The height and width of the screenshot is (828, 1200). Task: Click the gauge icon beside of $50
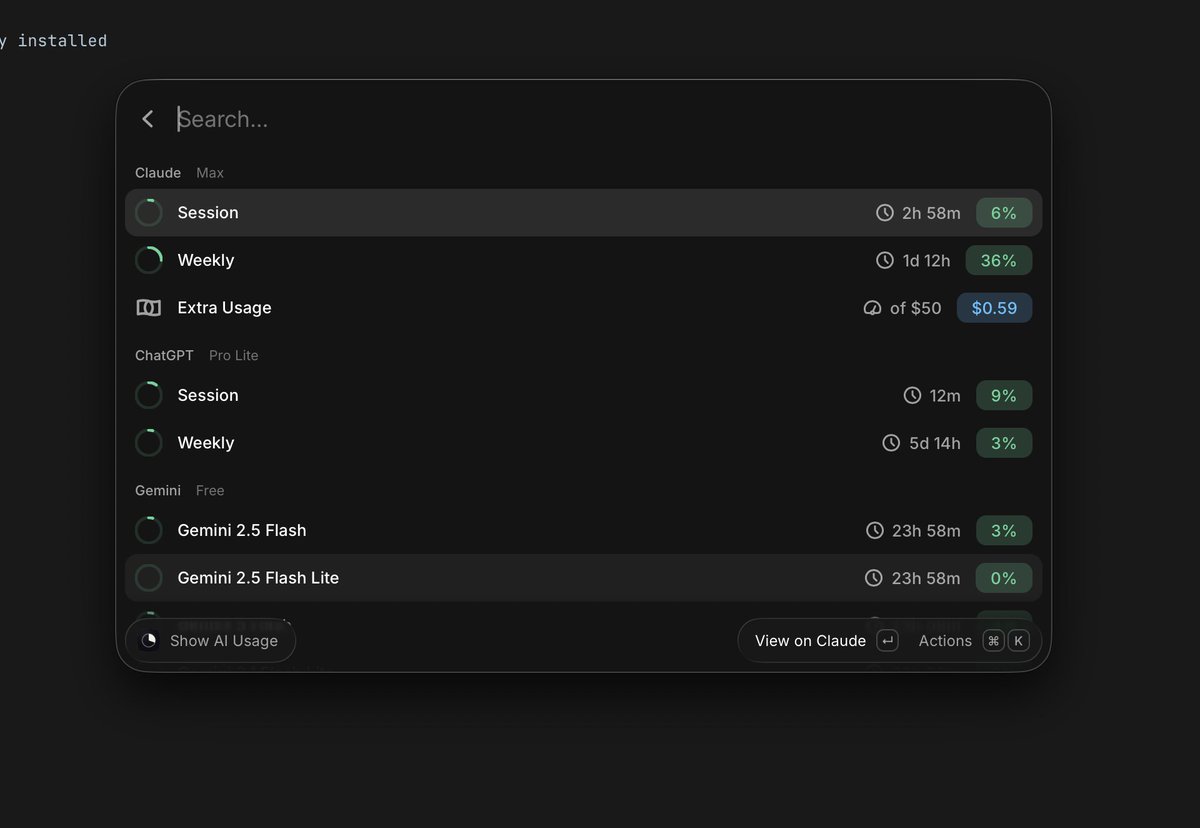[873, 308]
